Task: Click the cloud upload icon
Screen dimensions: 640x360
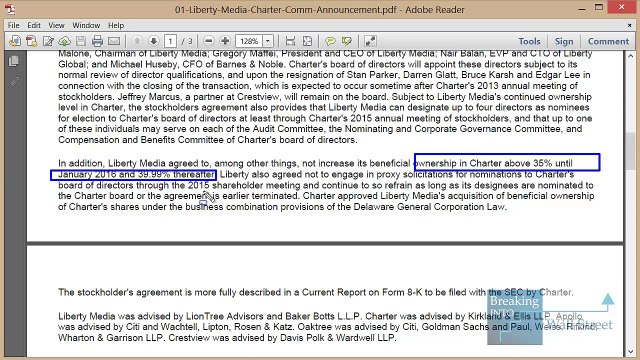Action: (x=64, y=41)
